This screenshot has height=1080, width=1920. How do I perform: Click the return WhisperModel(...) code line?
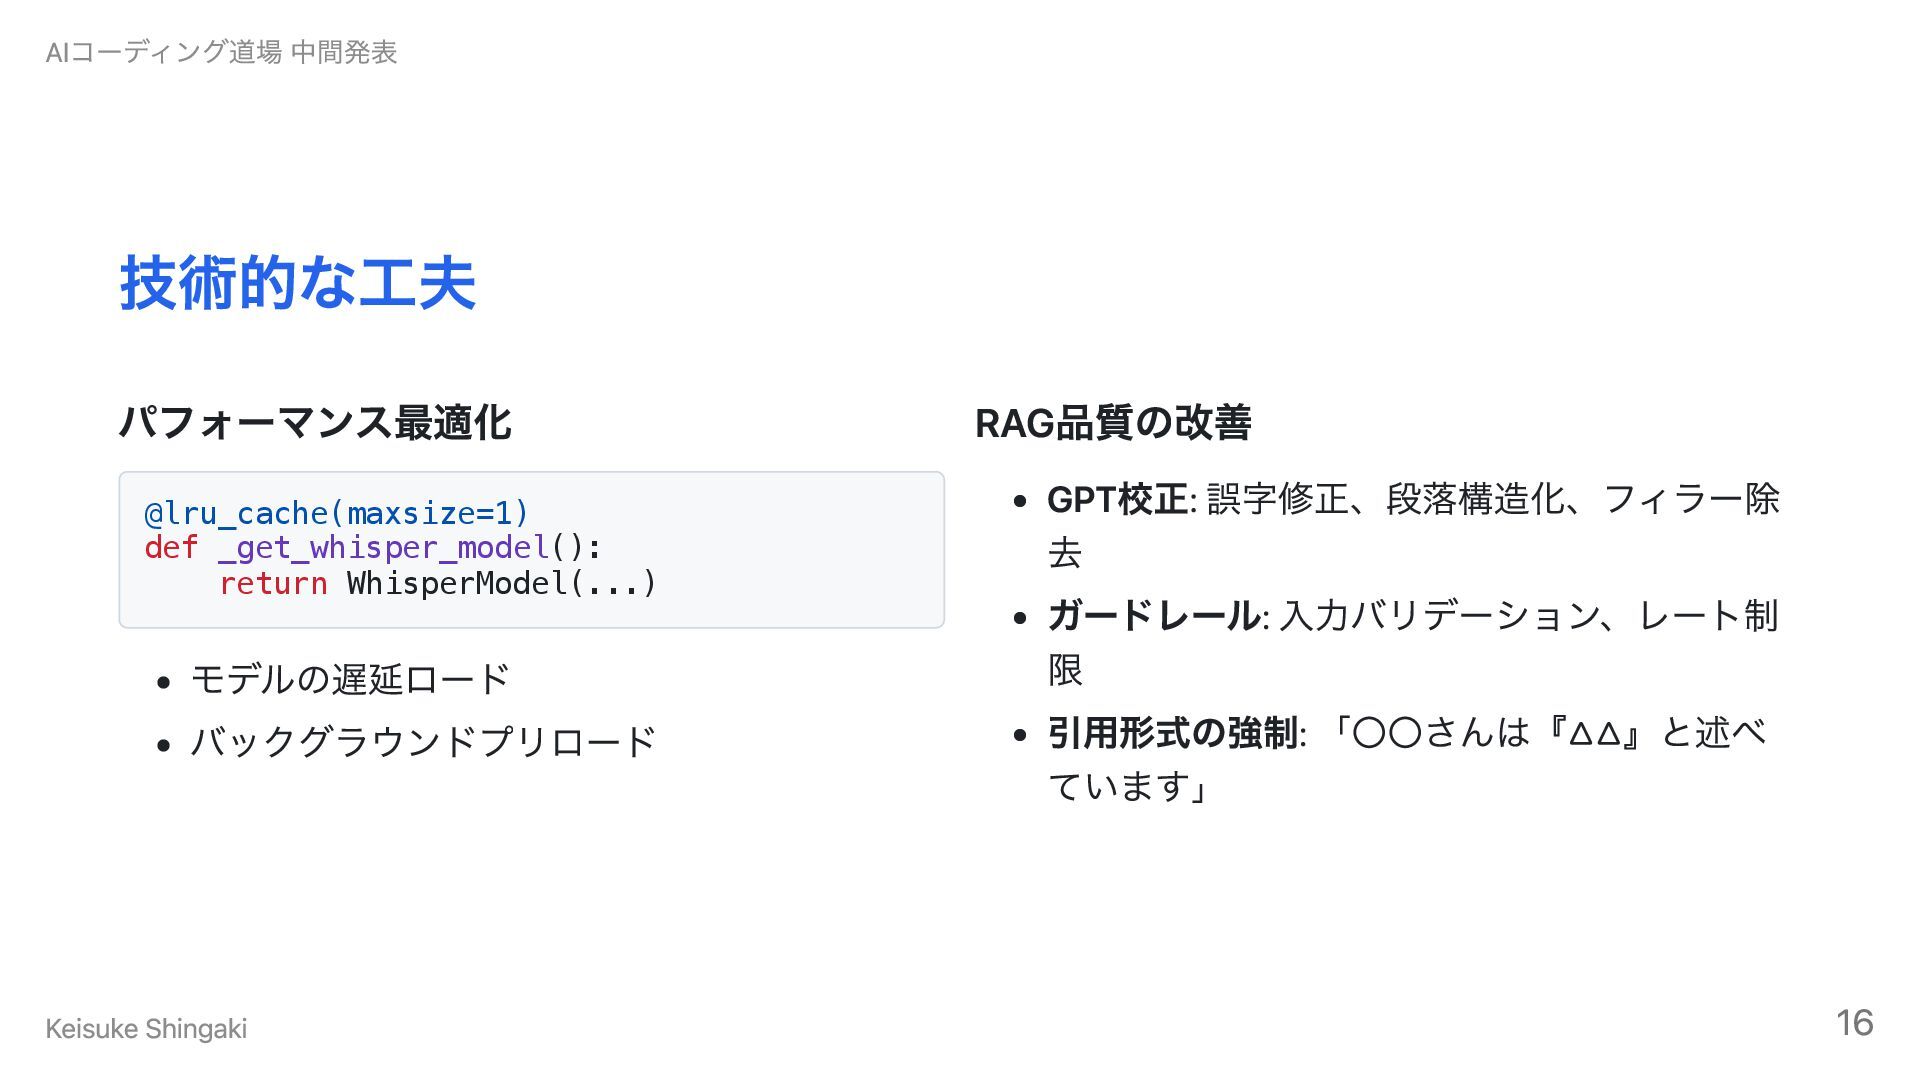437,583
